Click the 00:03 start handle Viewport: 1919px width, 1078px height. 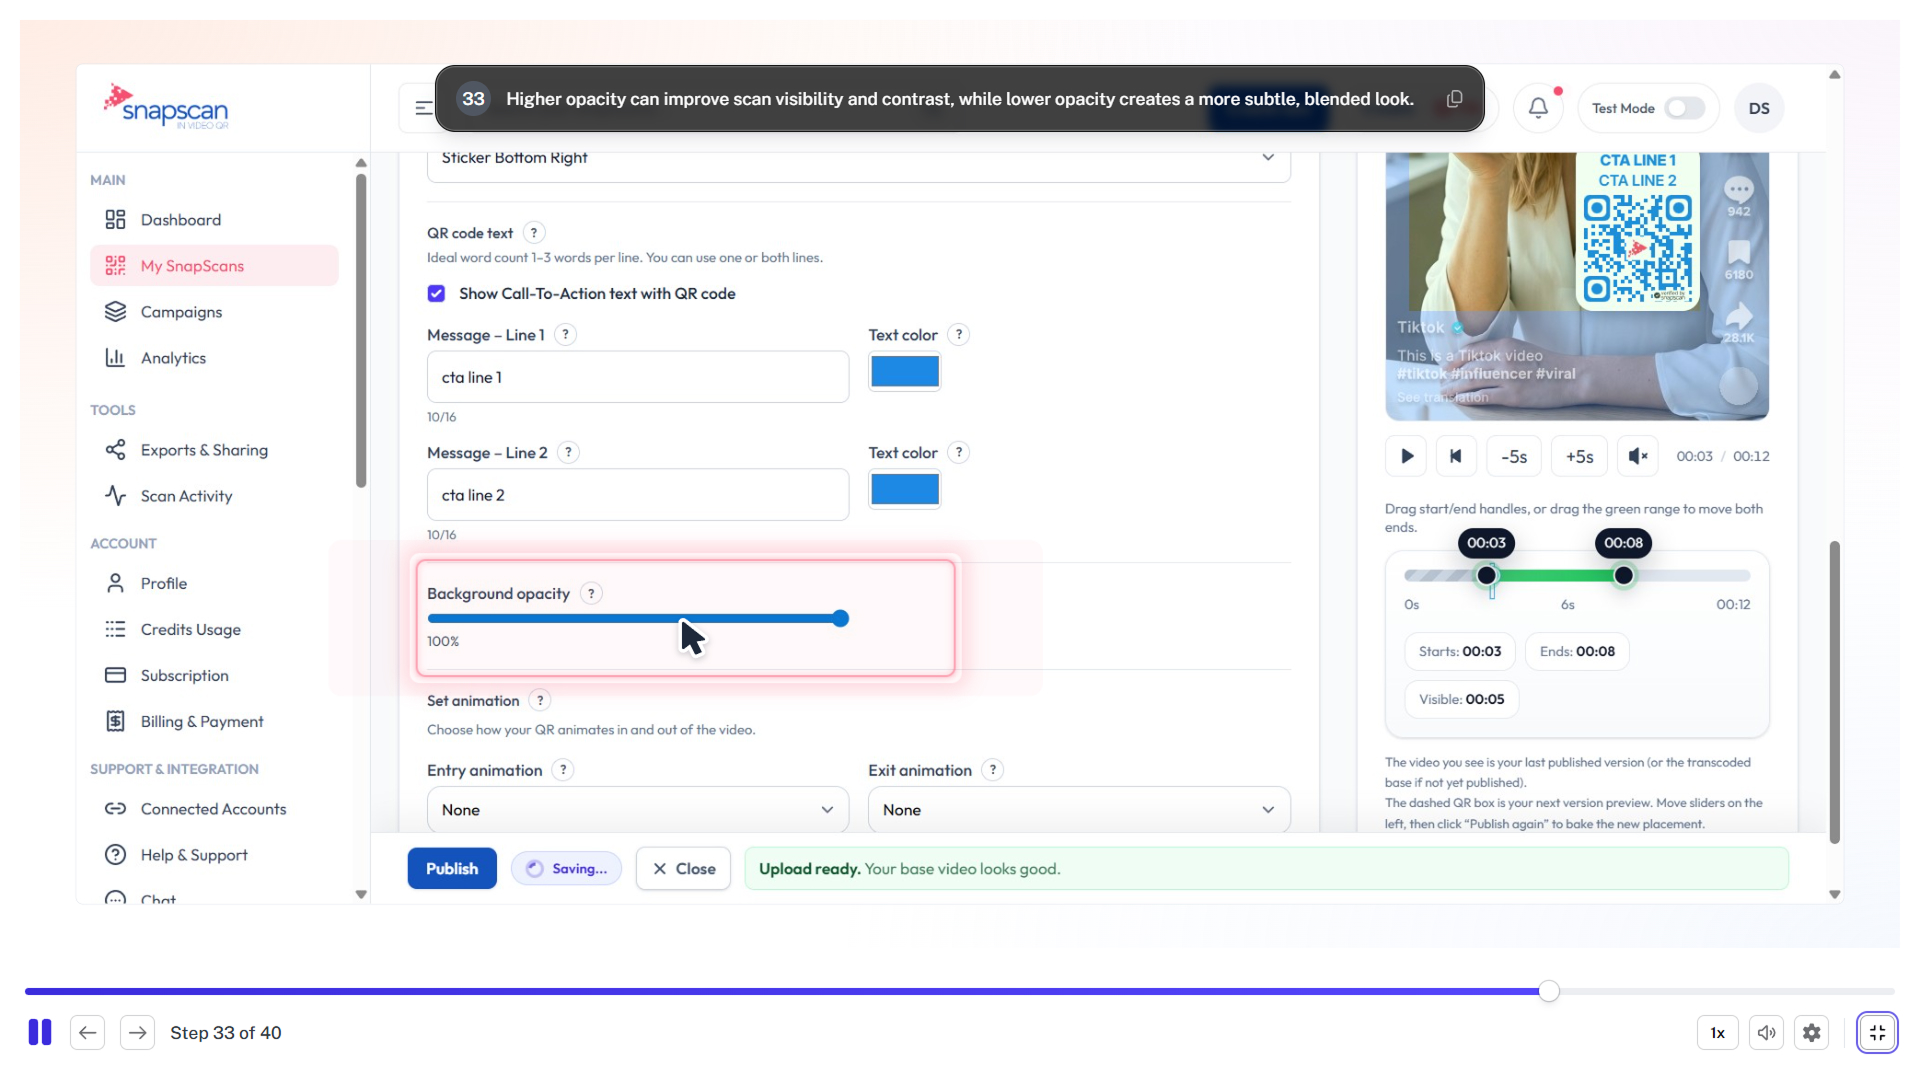click(x=1487, y=576)
